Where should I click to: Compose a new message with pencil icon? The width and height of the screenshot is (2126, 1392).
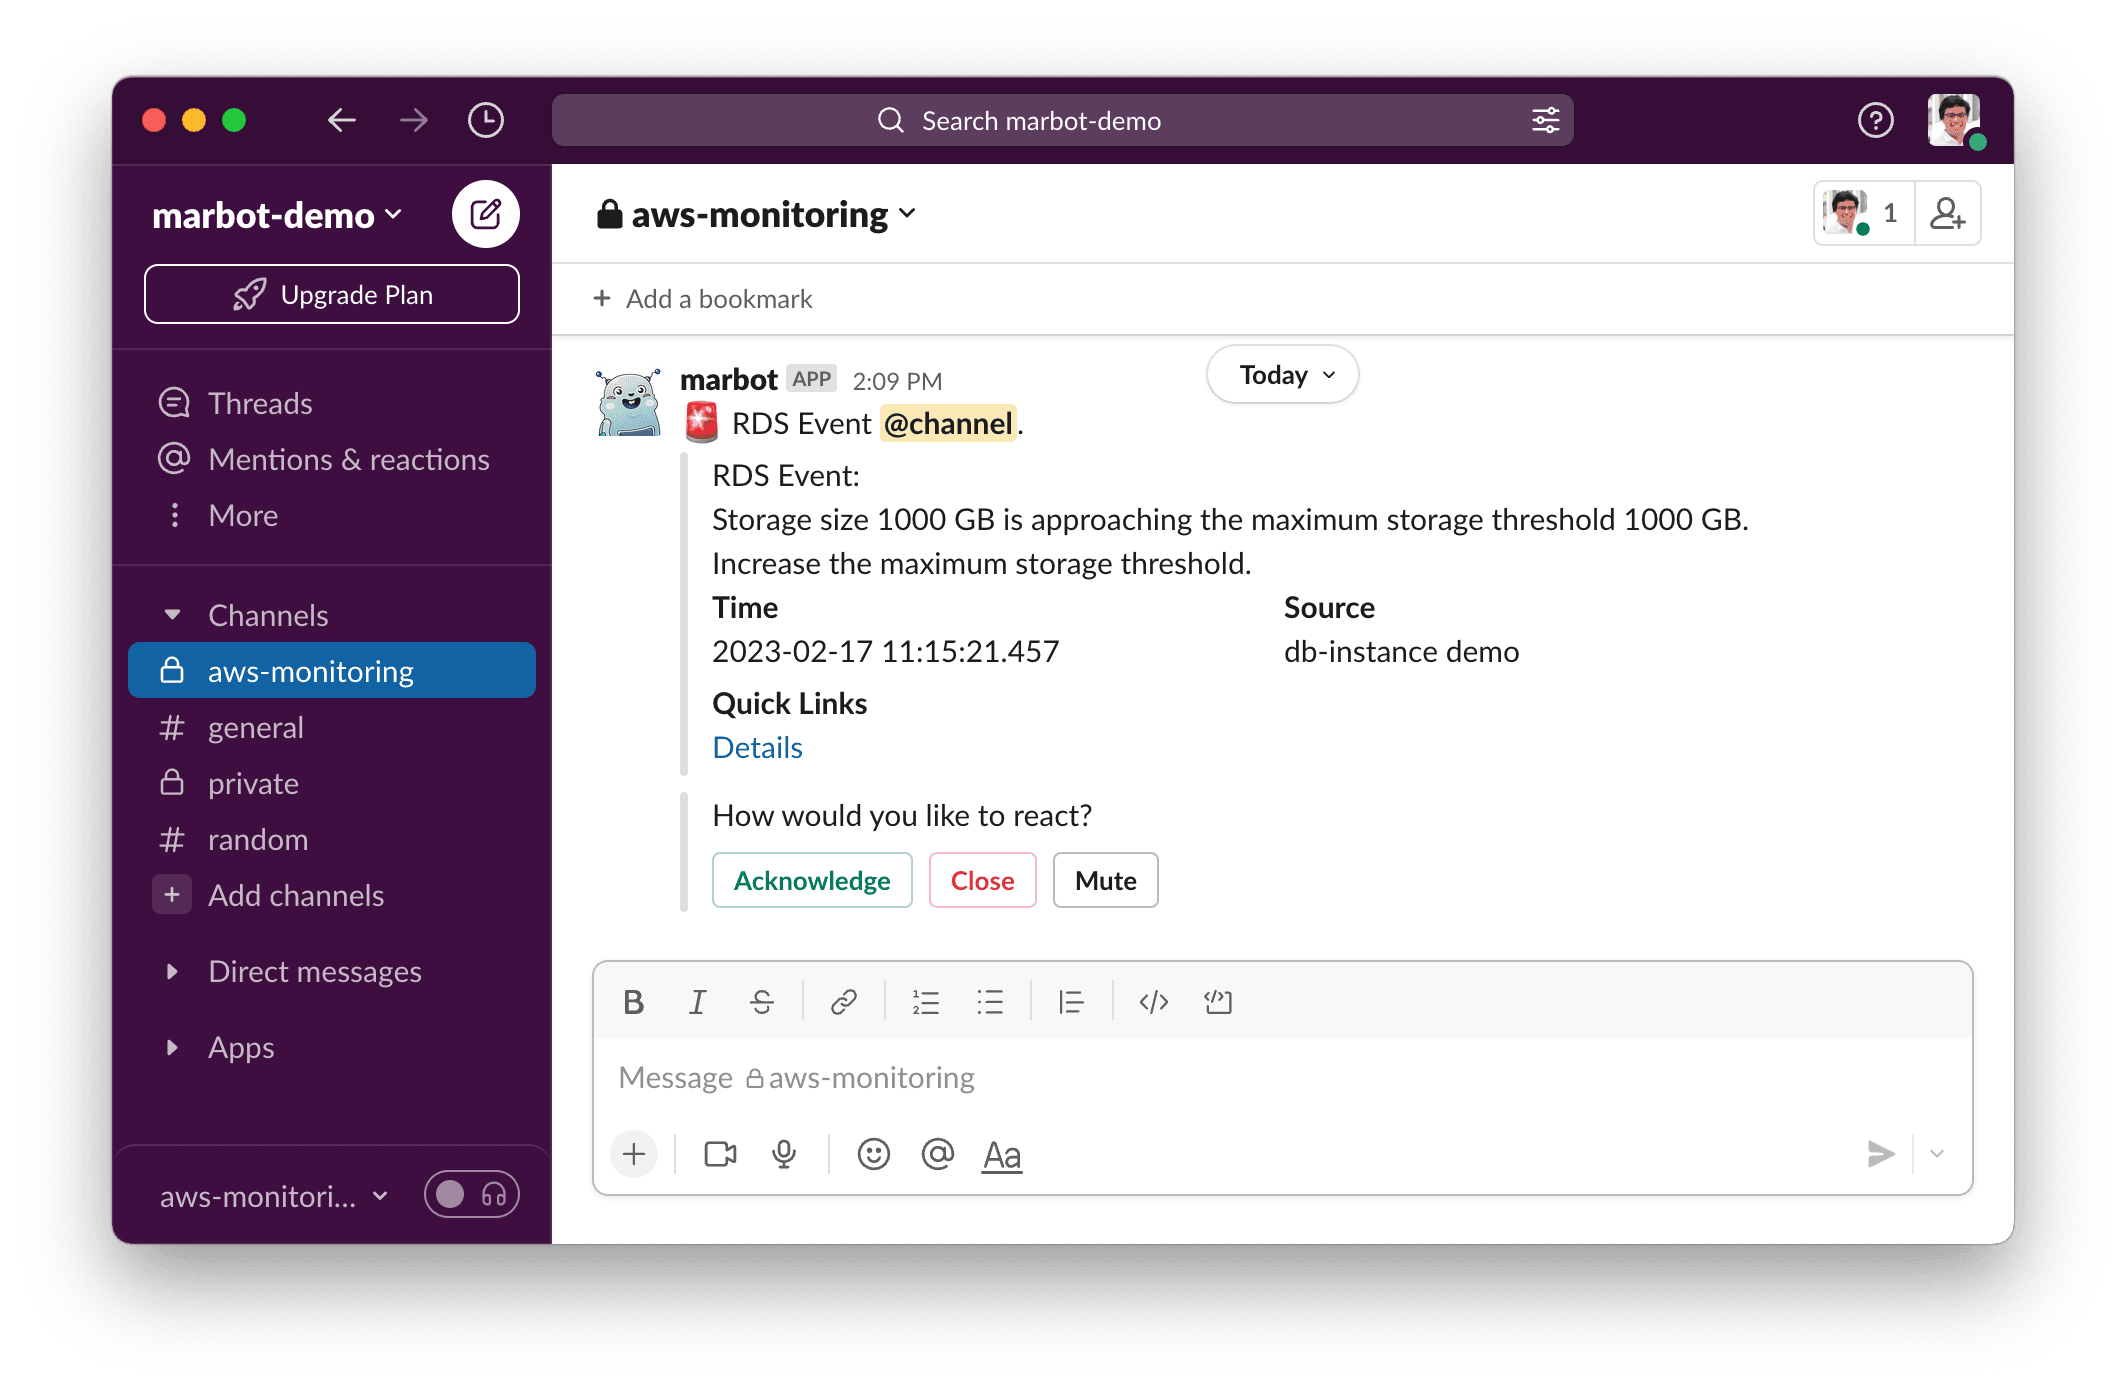[x=486, y=214]
